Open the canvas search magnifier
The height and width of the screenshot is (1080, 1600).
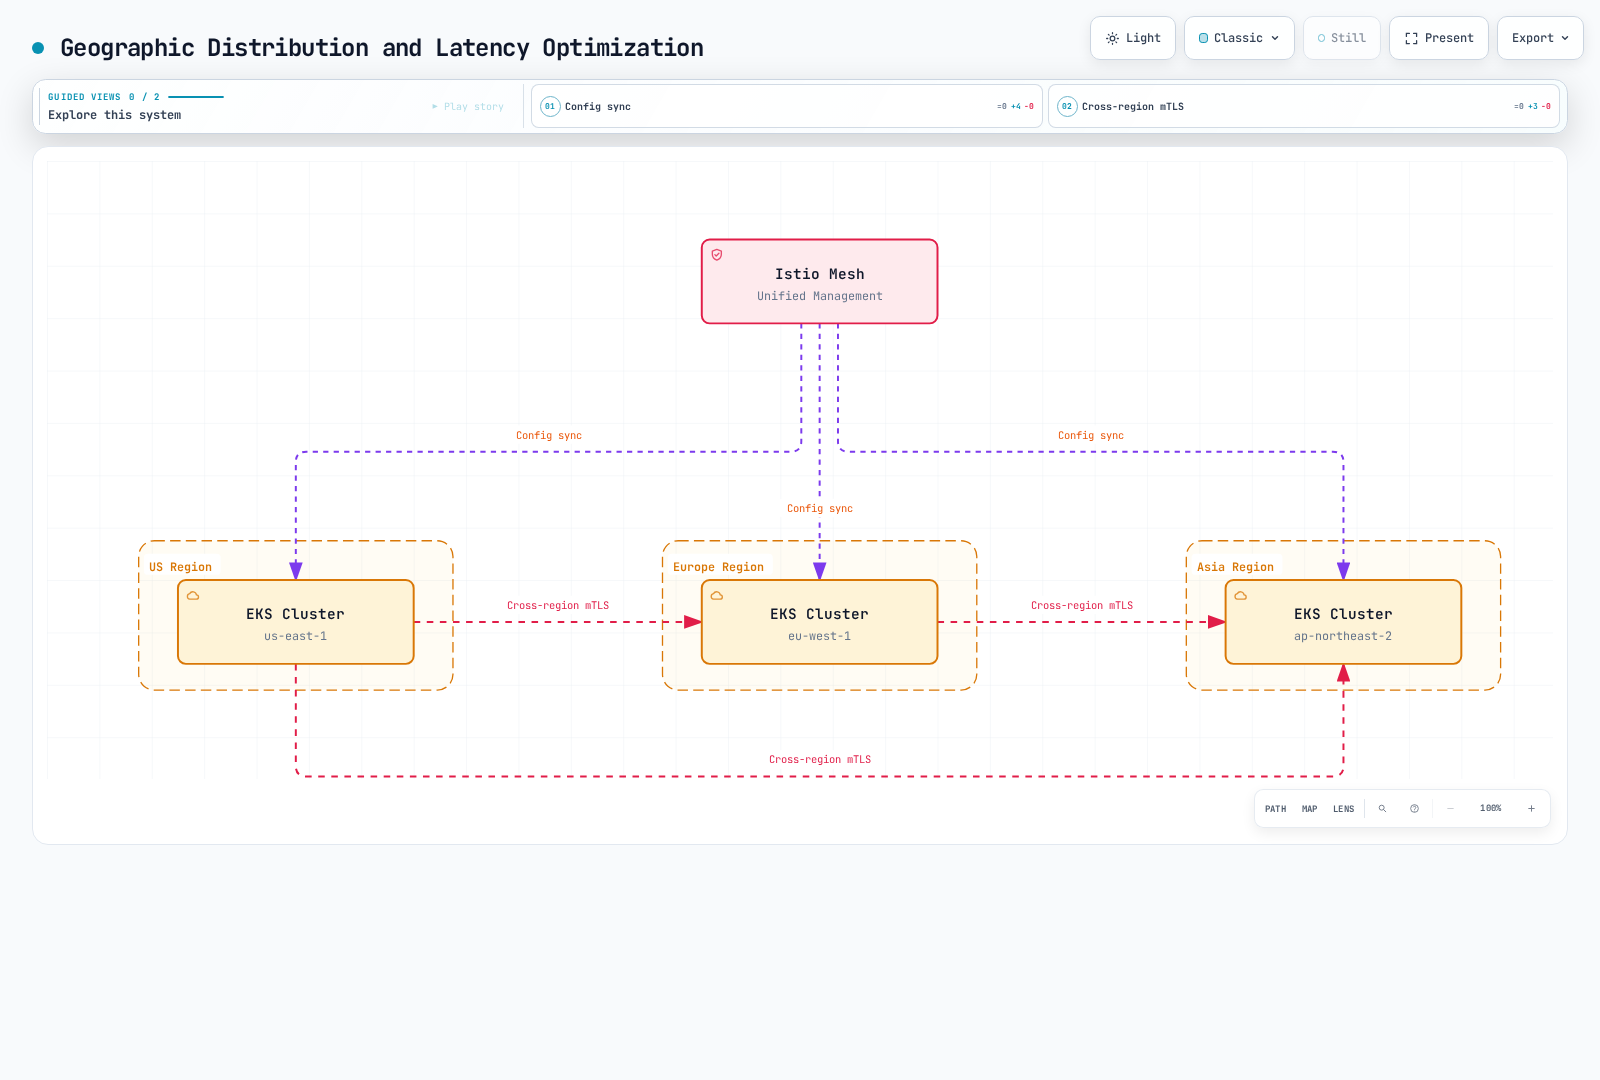1382,809
